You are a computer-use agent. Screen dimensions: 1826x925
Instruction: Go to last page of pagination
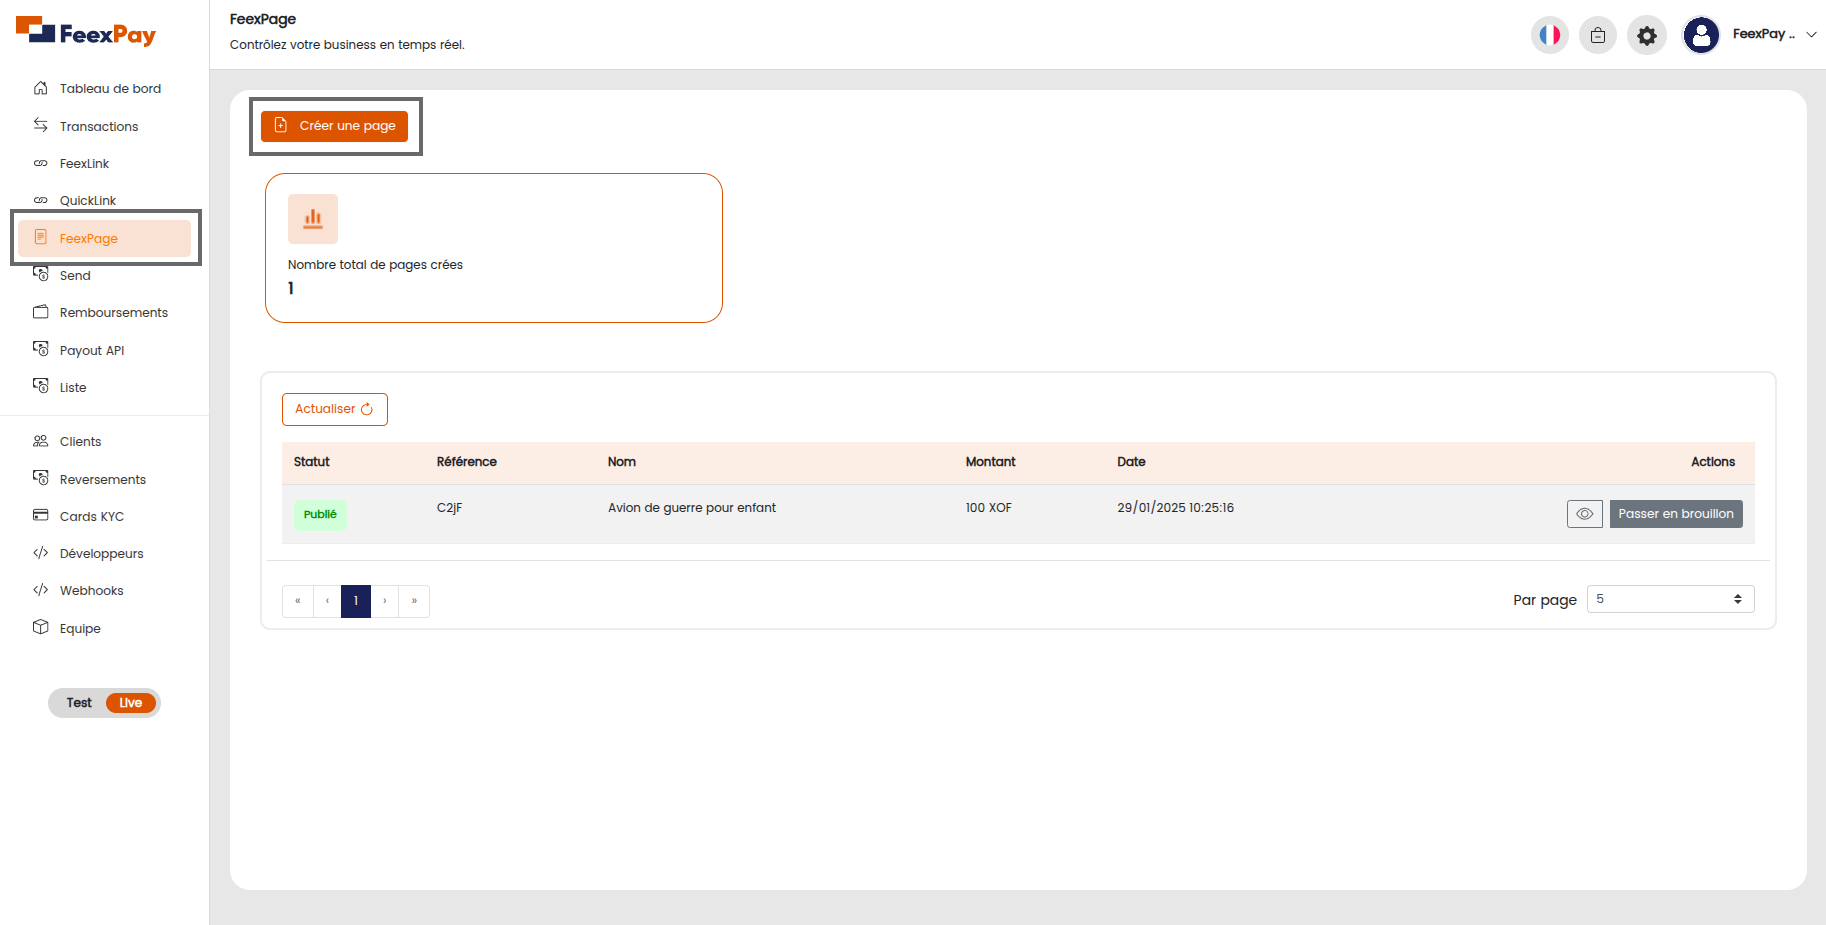pos(414,601)
